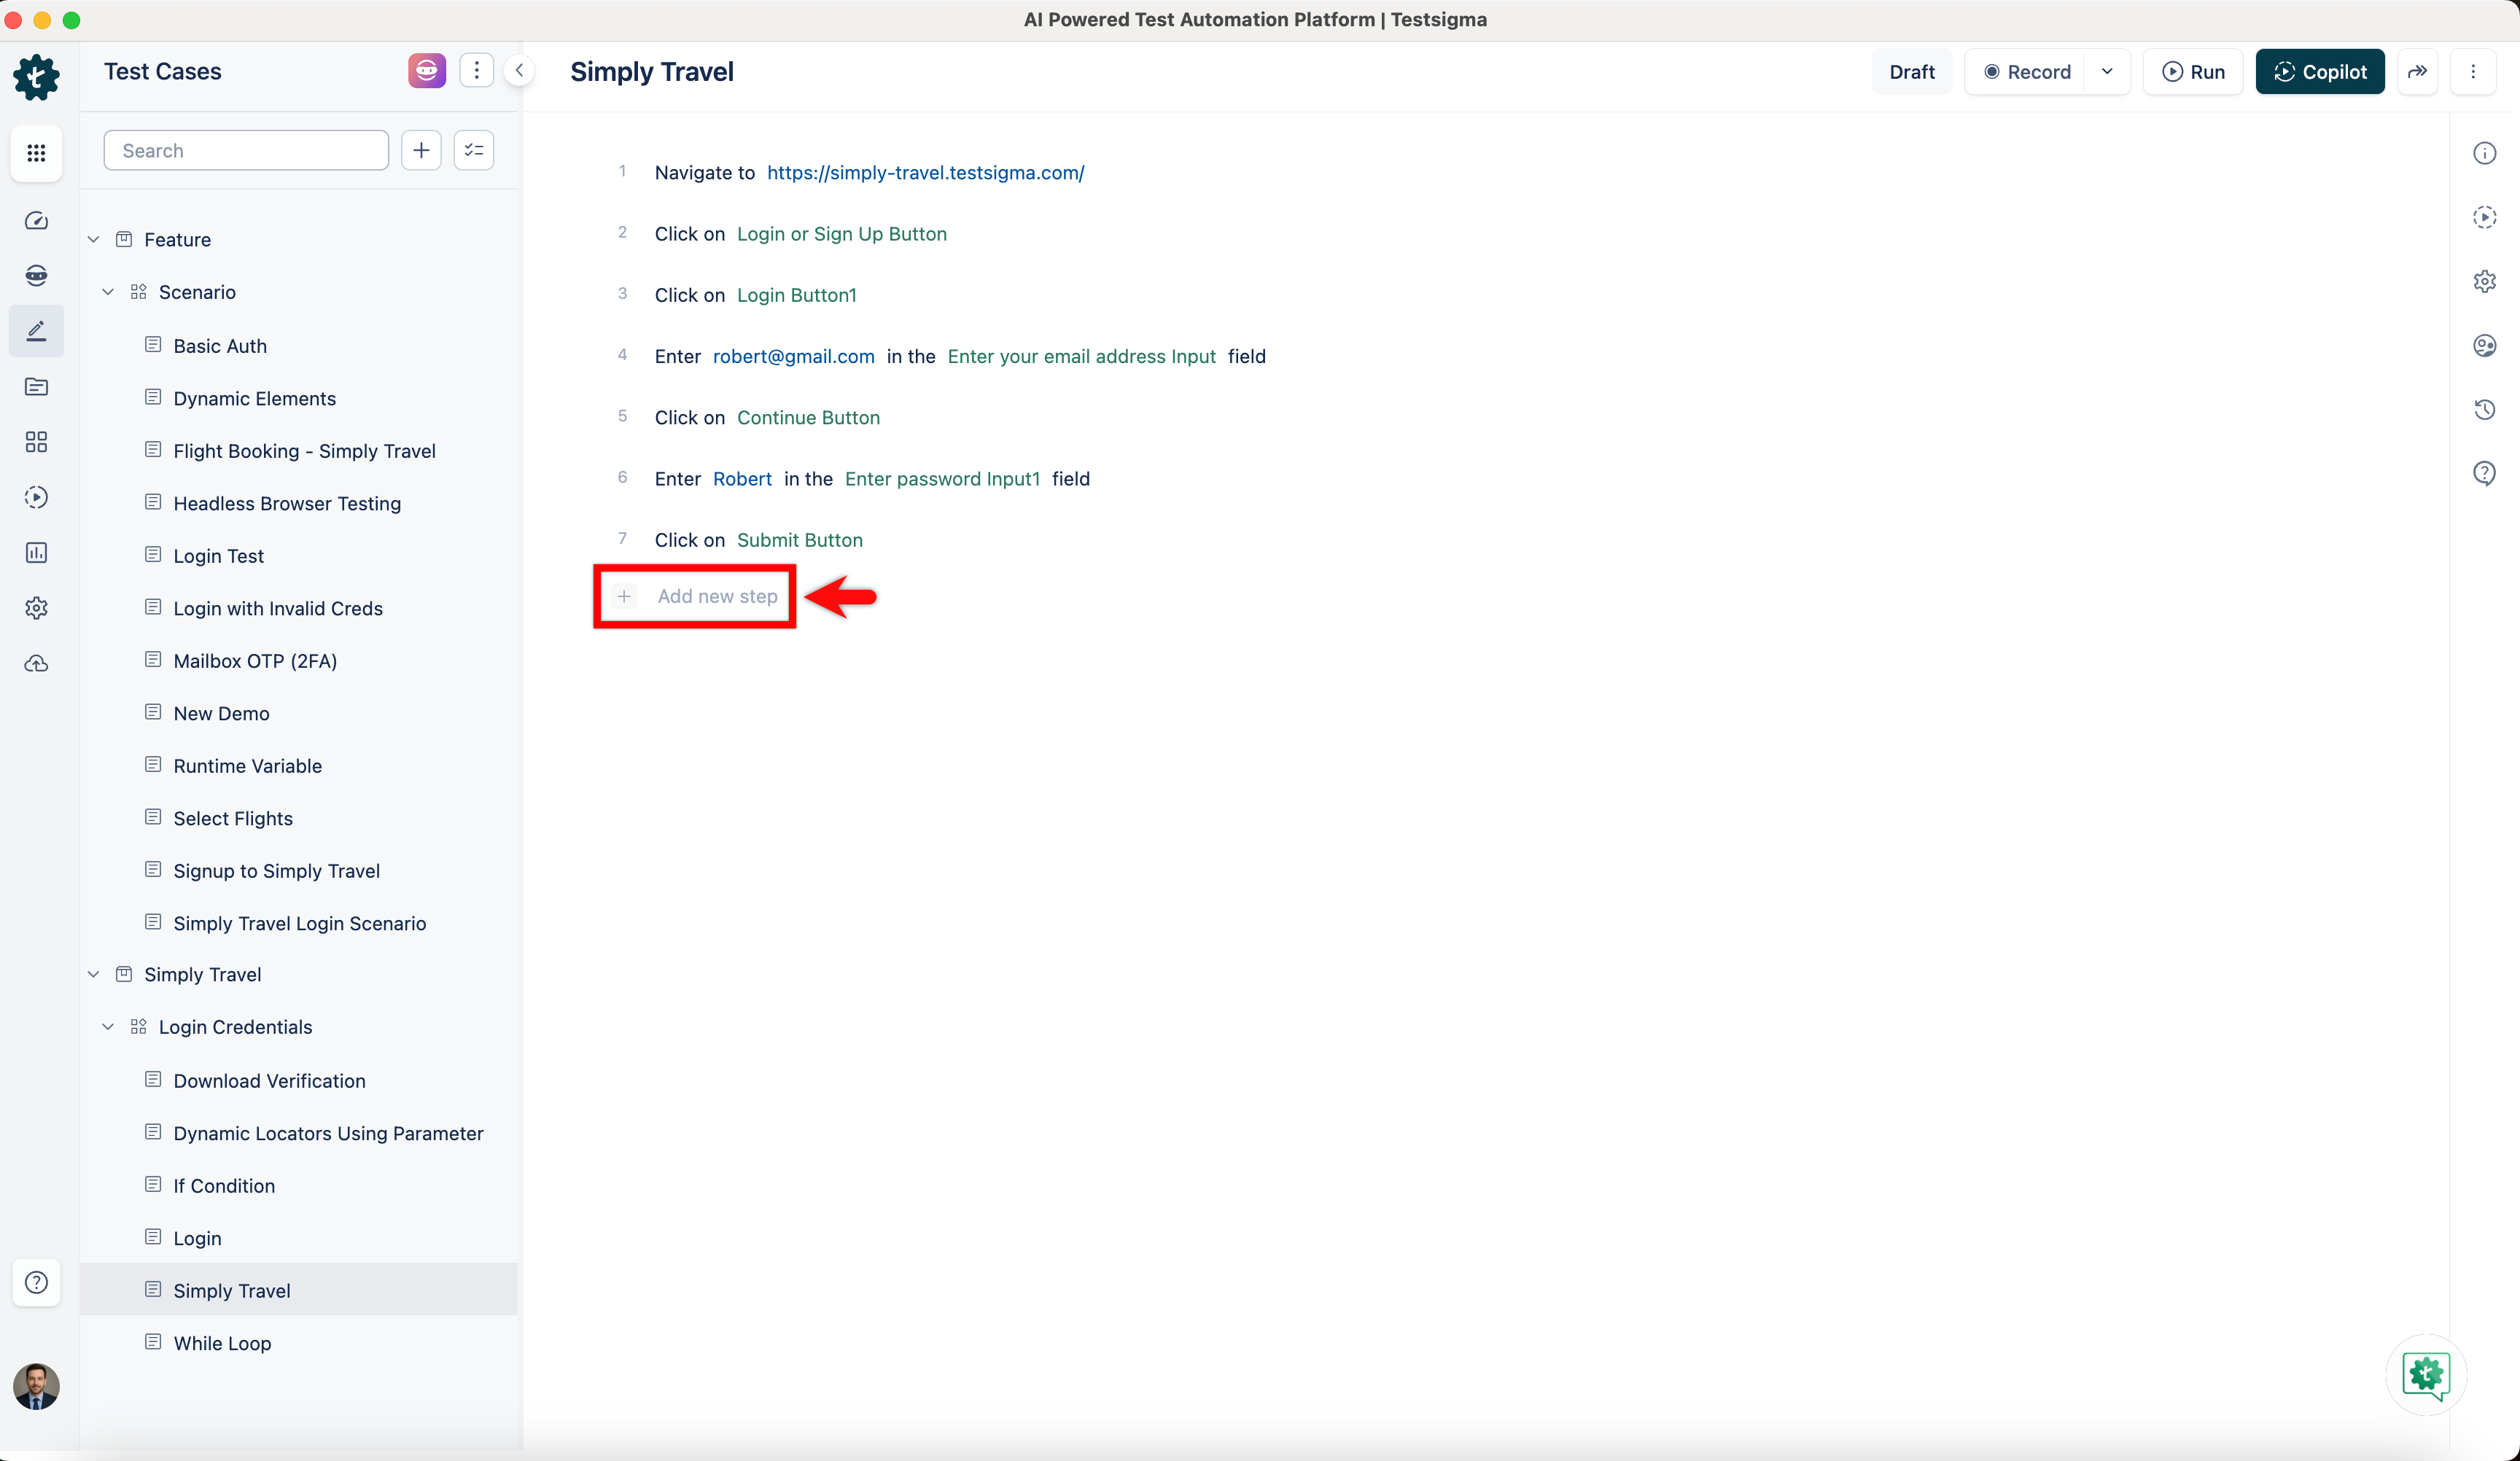
Task: Open the dashboard gauge icon
Action: point(36,221)
